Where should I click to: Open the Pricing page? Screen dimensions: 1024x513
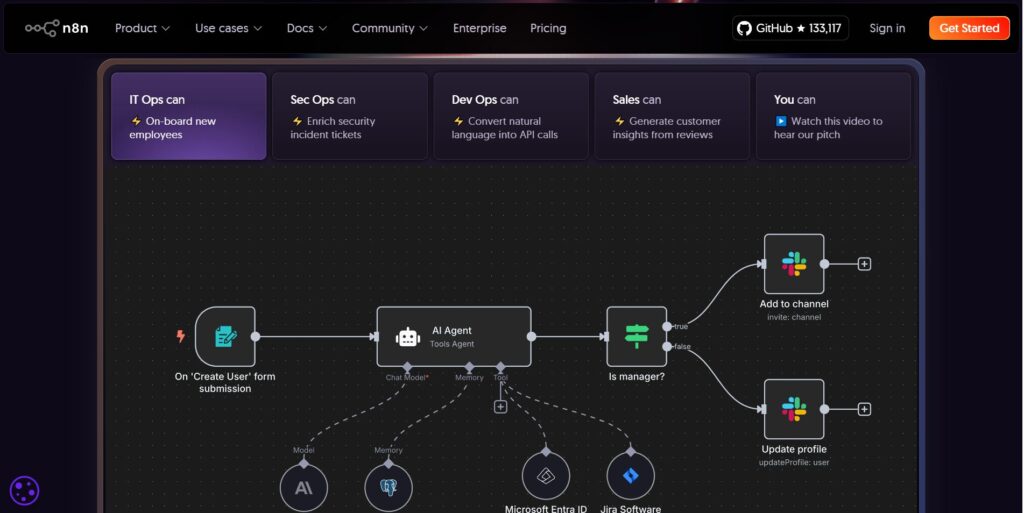coord(548,28)
